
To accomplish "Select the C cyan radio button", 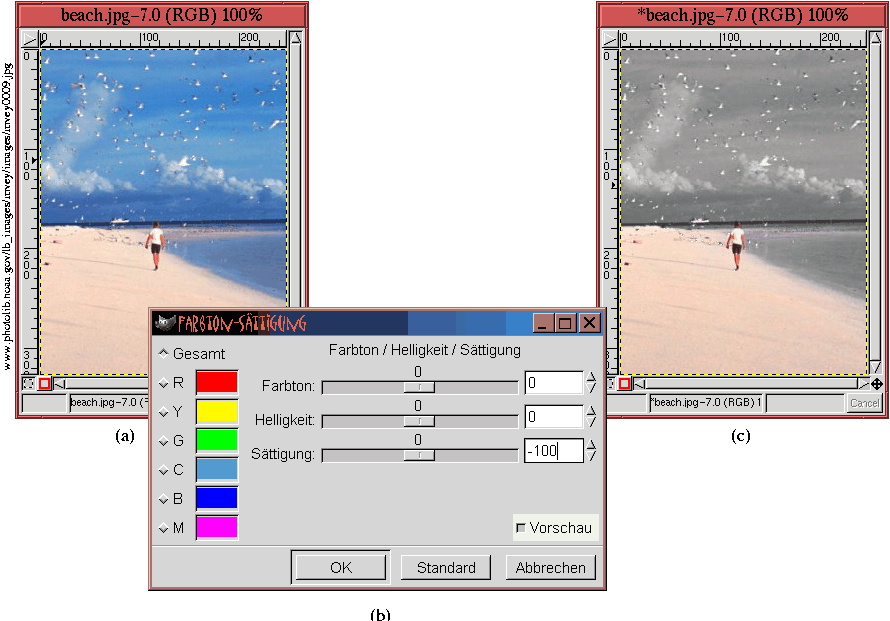I will 163,469.
